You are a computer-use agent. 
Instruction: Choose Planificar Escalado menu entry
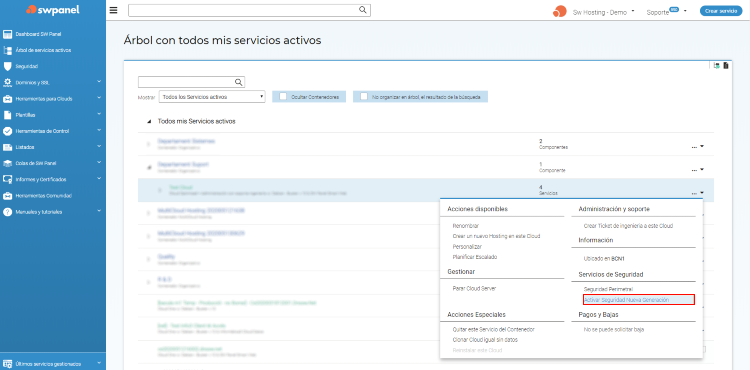coord(475,257)
